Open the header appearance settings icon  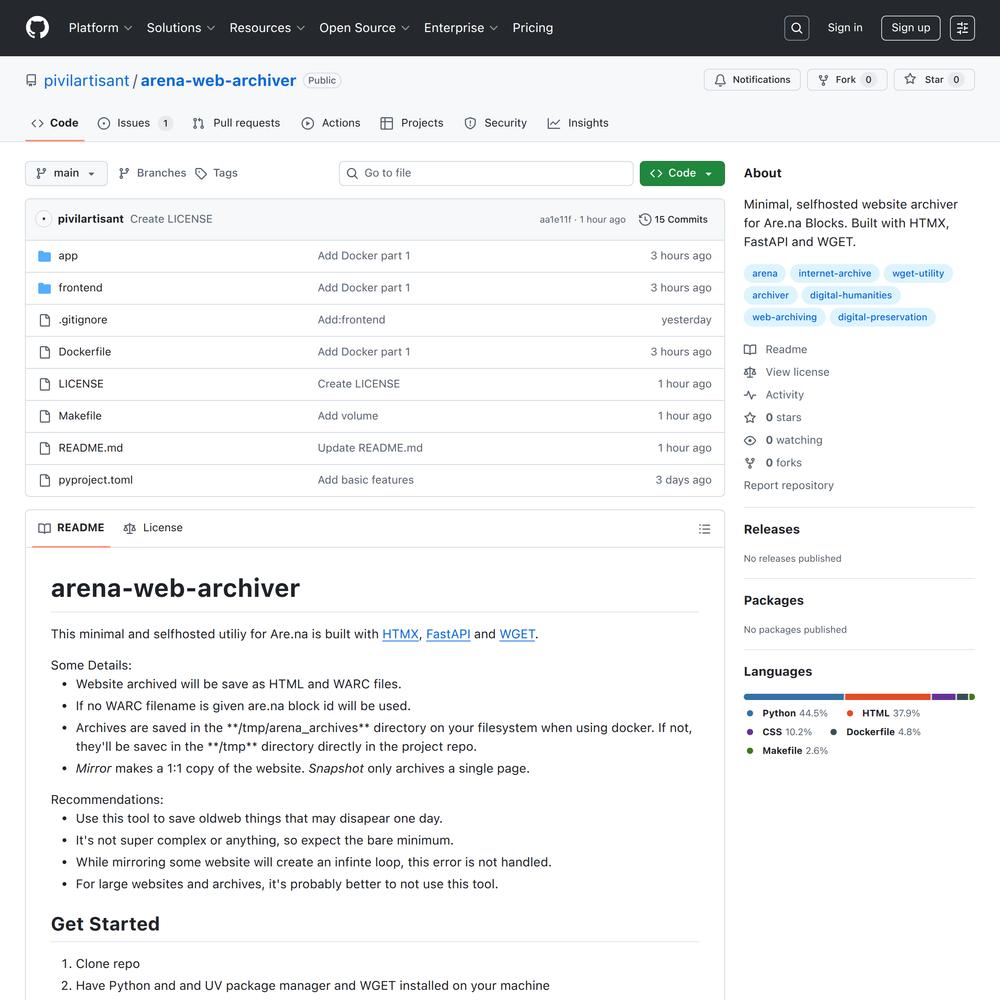[x=962, y=28]
